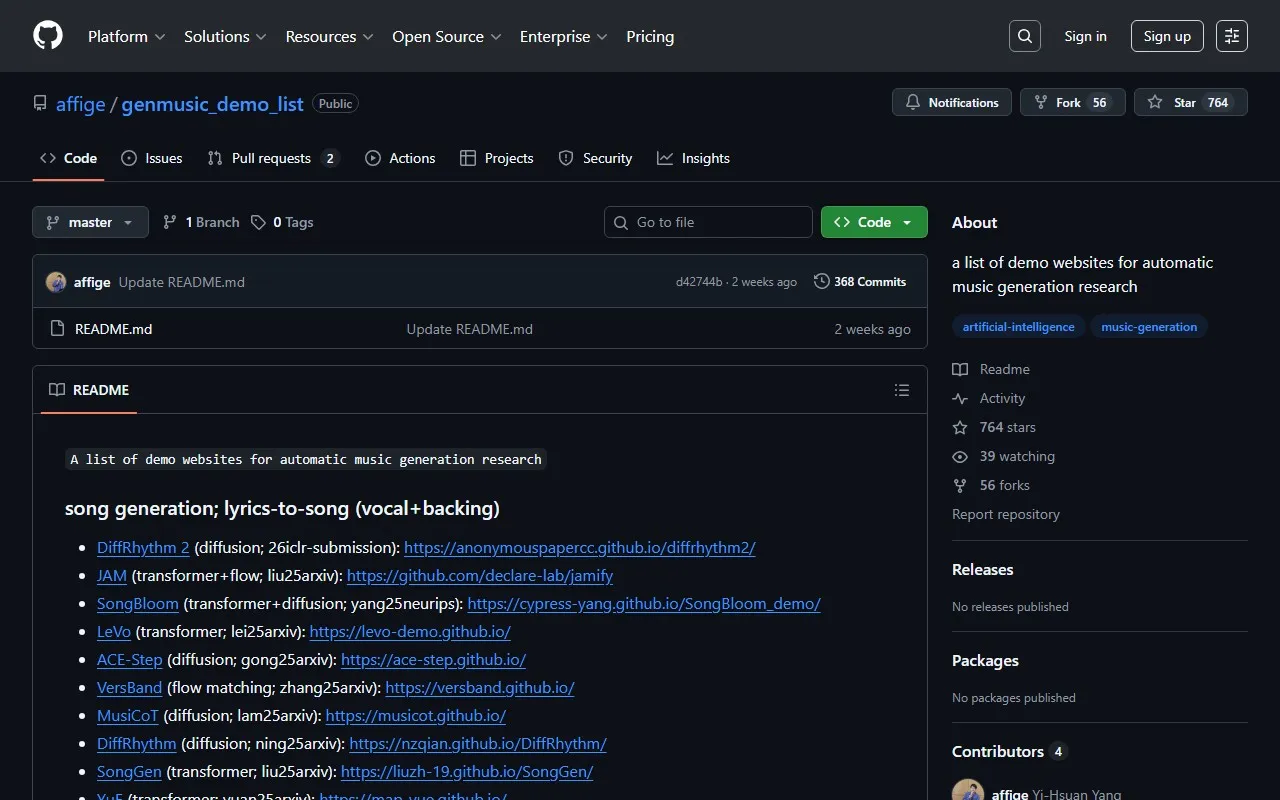The width and height of the screenshot is (1280, 800).
Task: Open the README.md file icon
Action: 57,329
